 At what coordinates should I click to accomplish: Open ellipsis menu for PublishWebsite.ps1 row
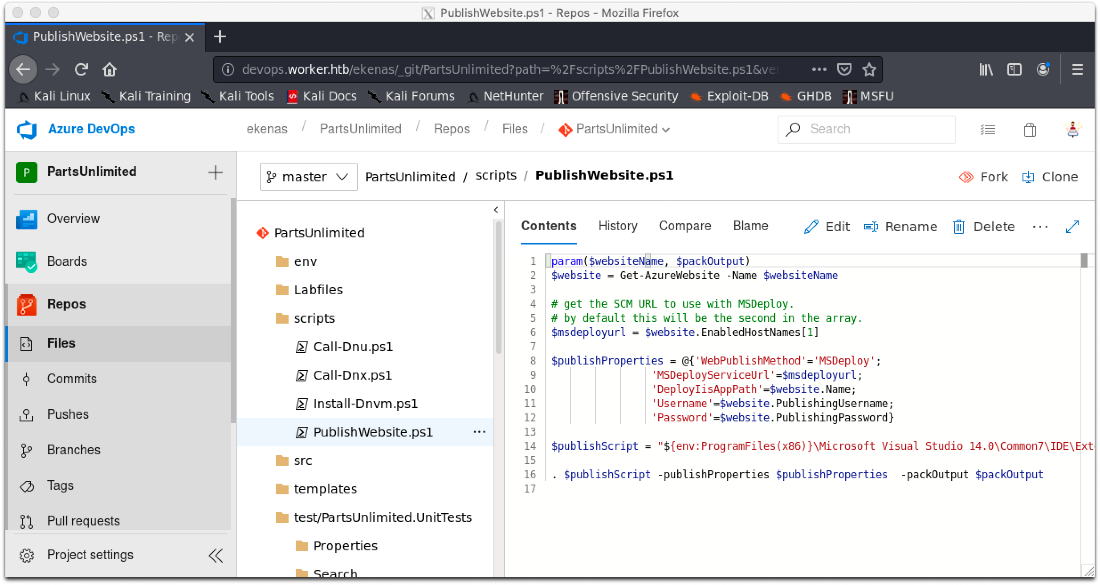(x=479, y=432)
